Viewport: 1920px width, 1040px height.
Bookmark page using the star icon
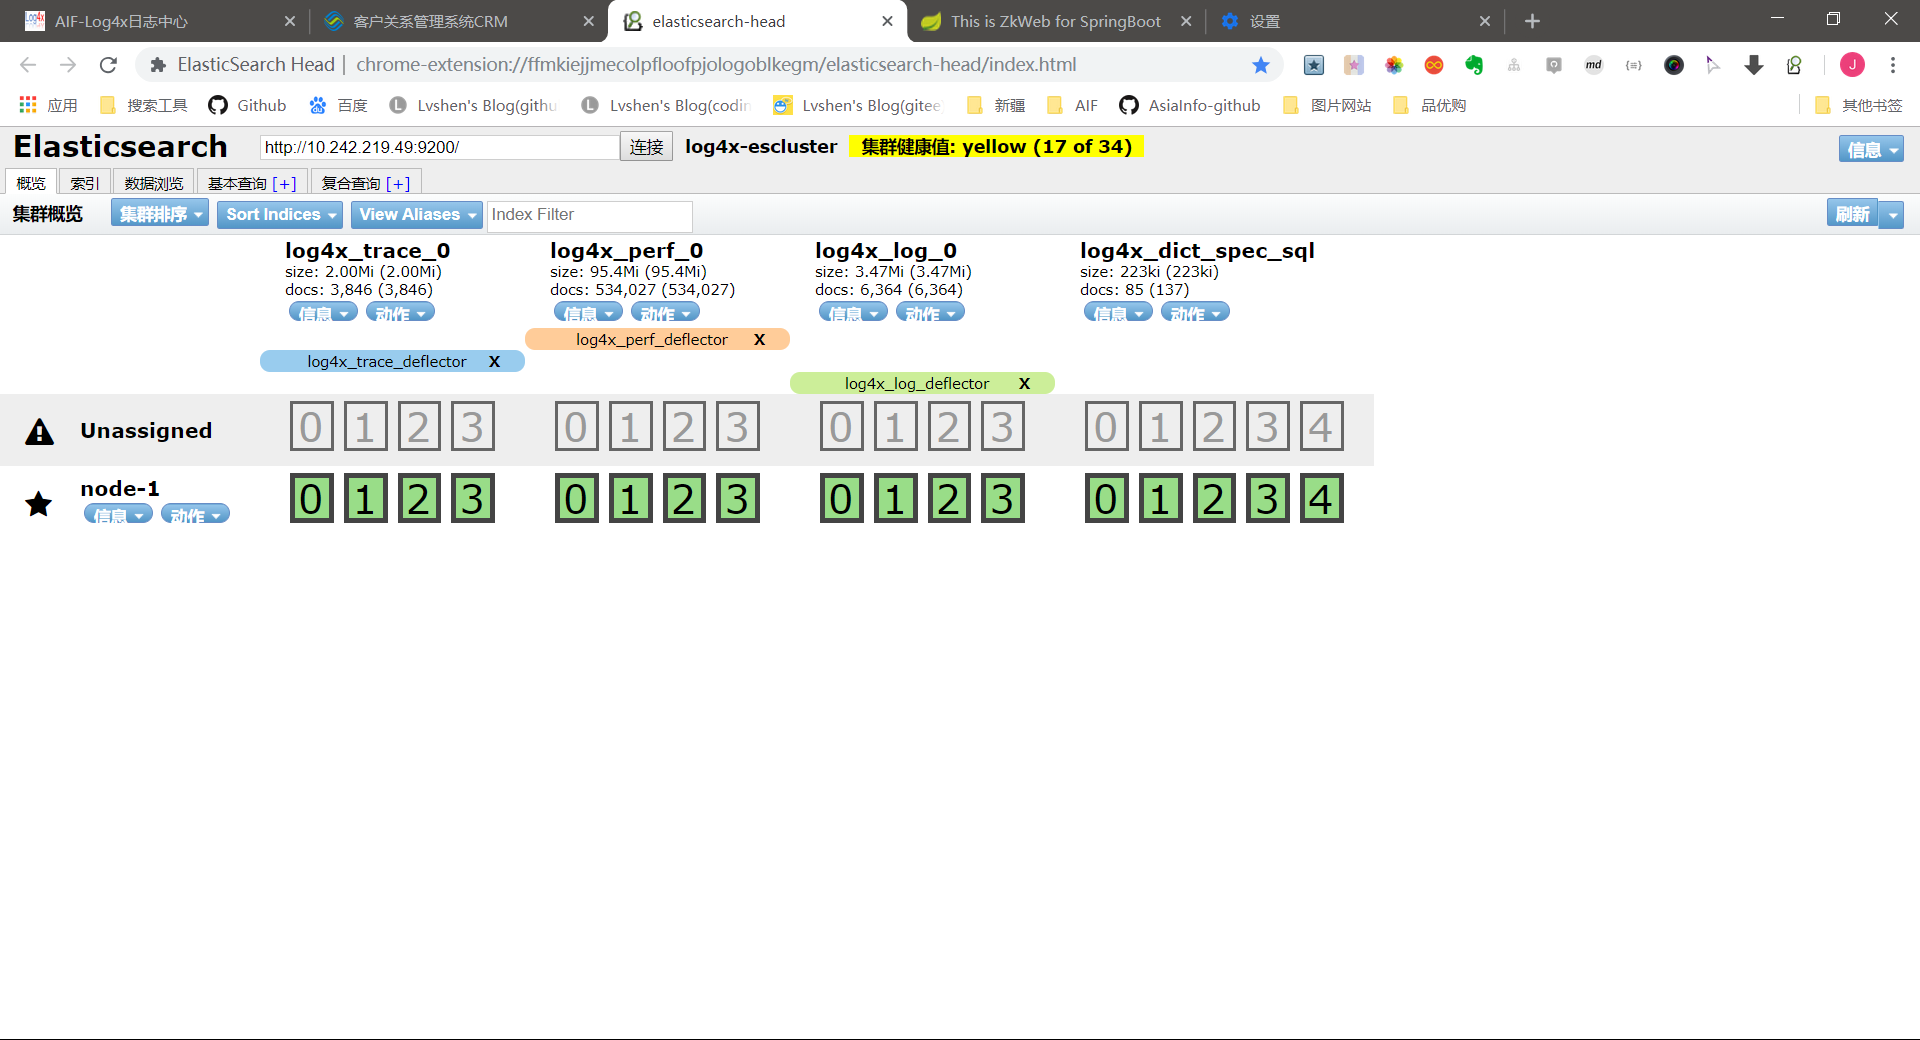pos(1261,65)
